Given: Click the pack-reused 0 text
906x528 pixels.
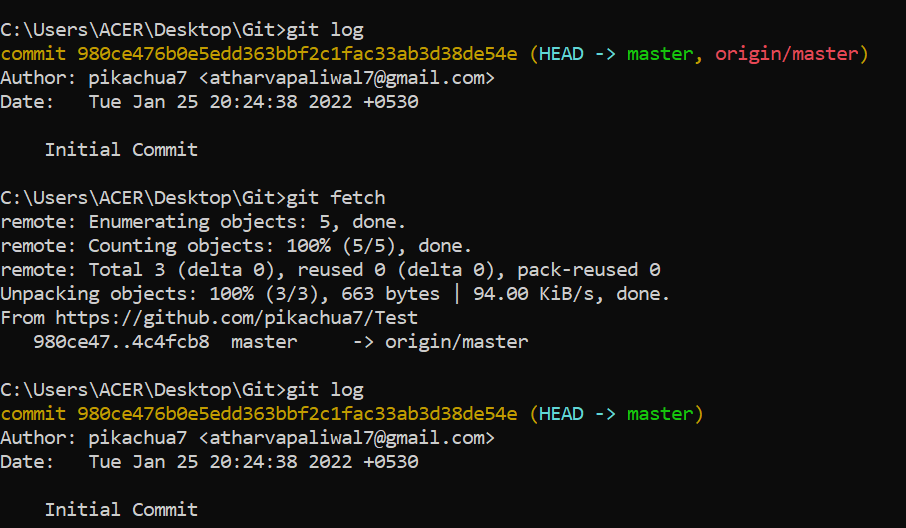Looking at the screenshot, I should [x=594, y=270].
